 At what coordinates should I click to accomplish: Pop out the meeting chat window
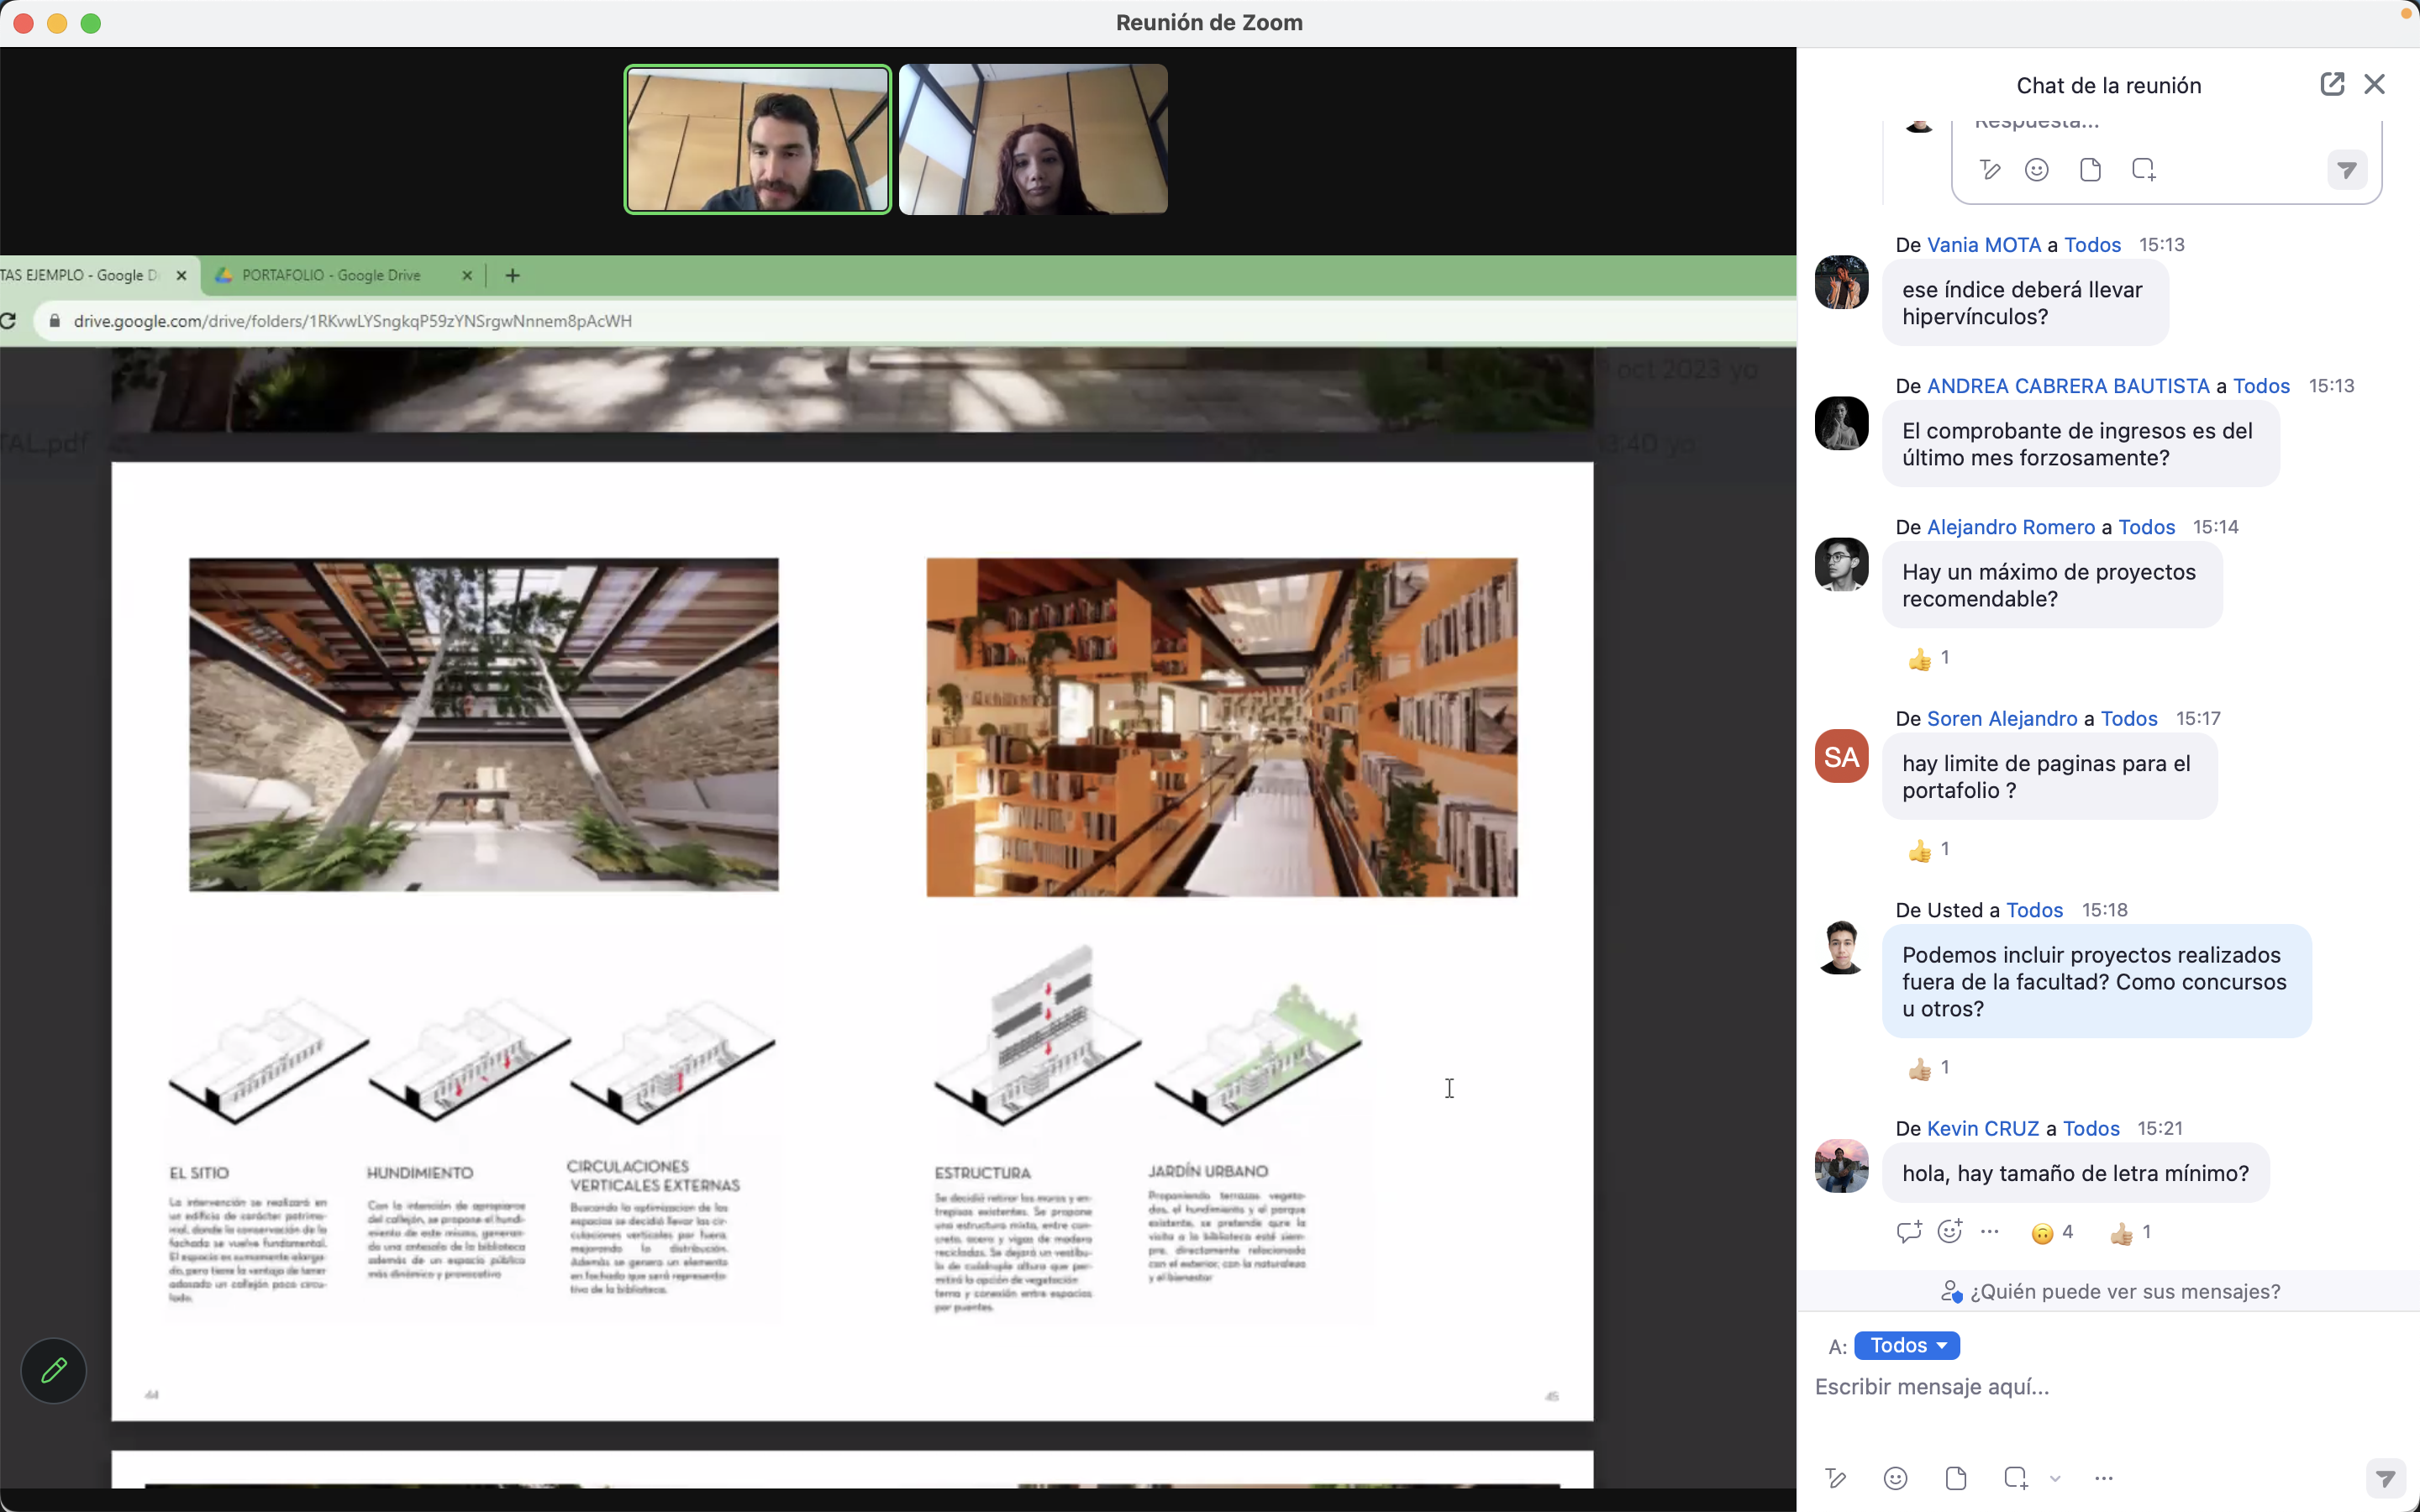pyautogui.click(x=2331, y=84)
